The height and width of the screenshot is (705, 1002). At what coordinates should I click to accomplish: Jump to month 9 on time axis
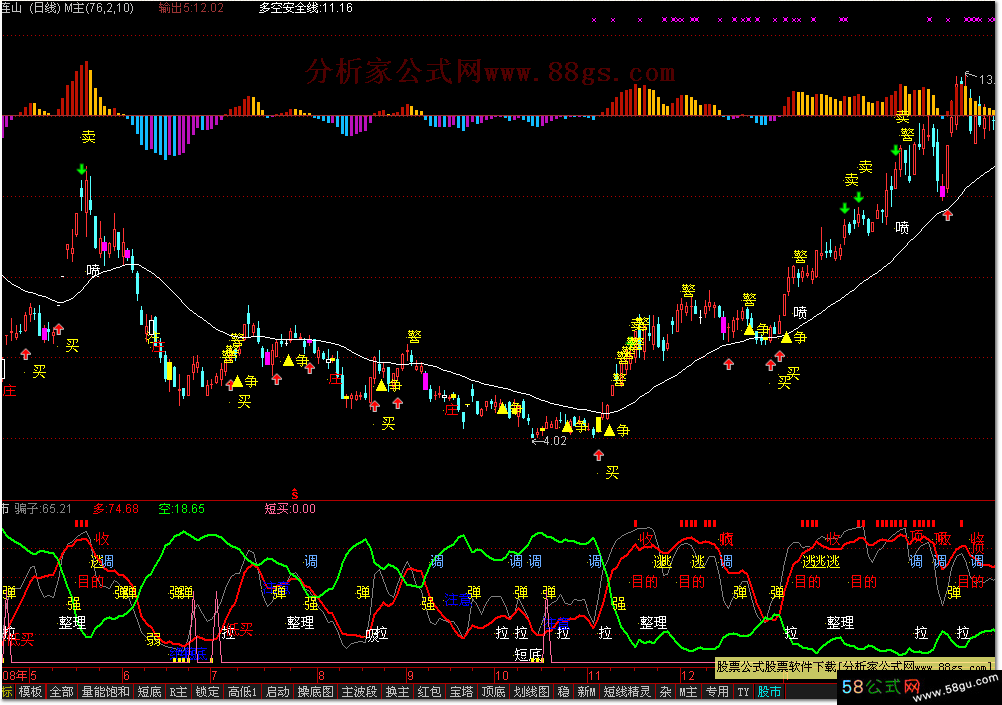coord(410,675)
